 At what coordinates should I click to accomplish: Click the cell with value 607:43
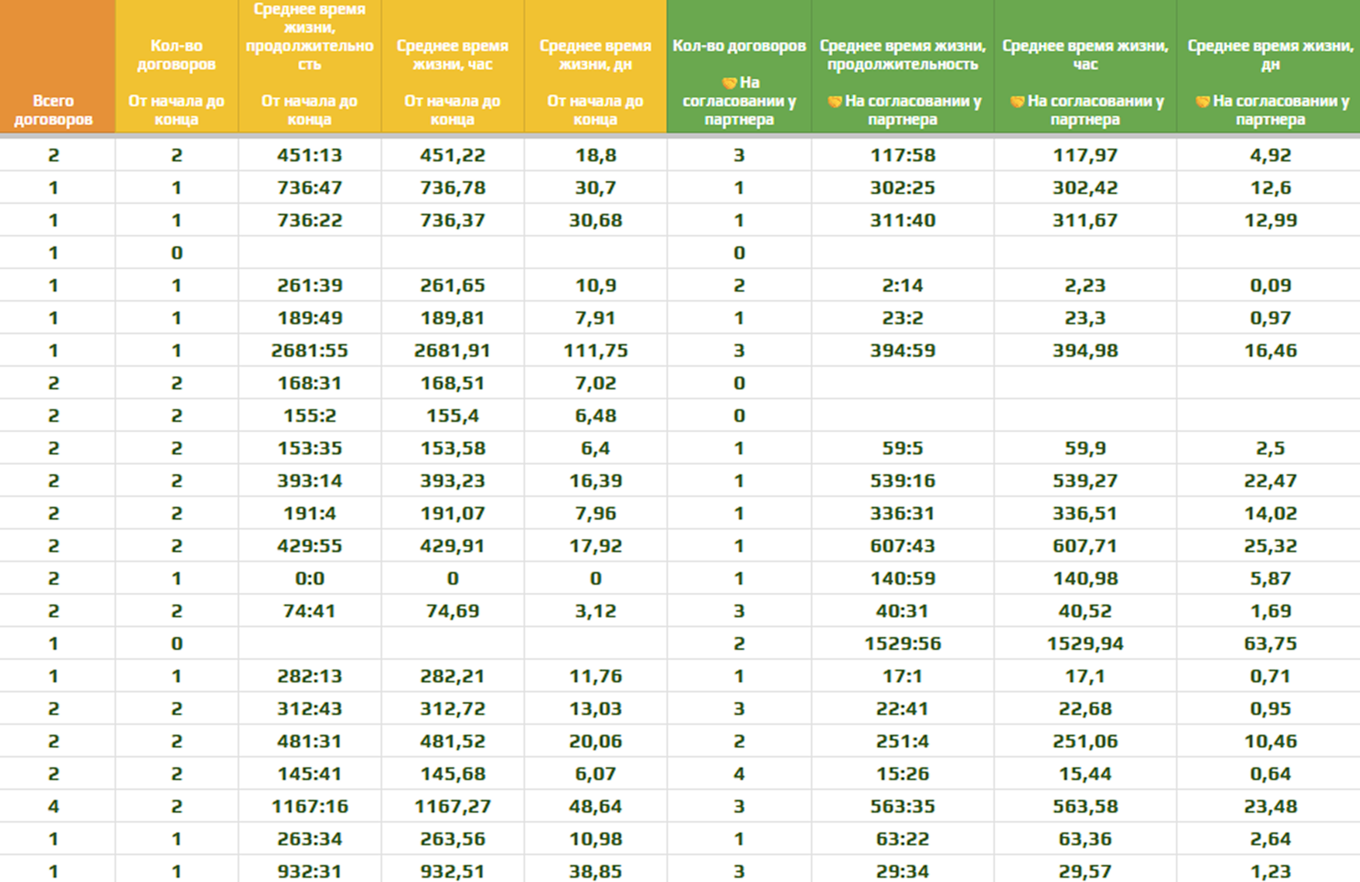[902, 546]
